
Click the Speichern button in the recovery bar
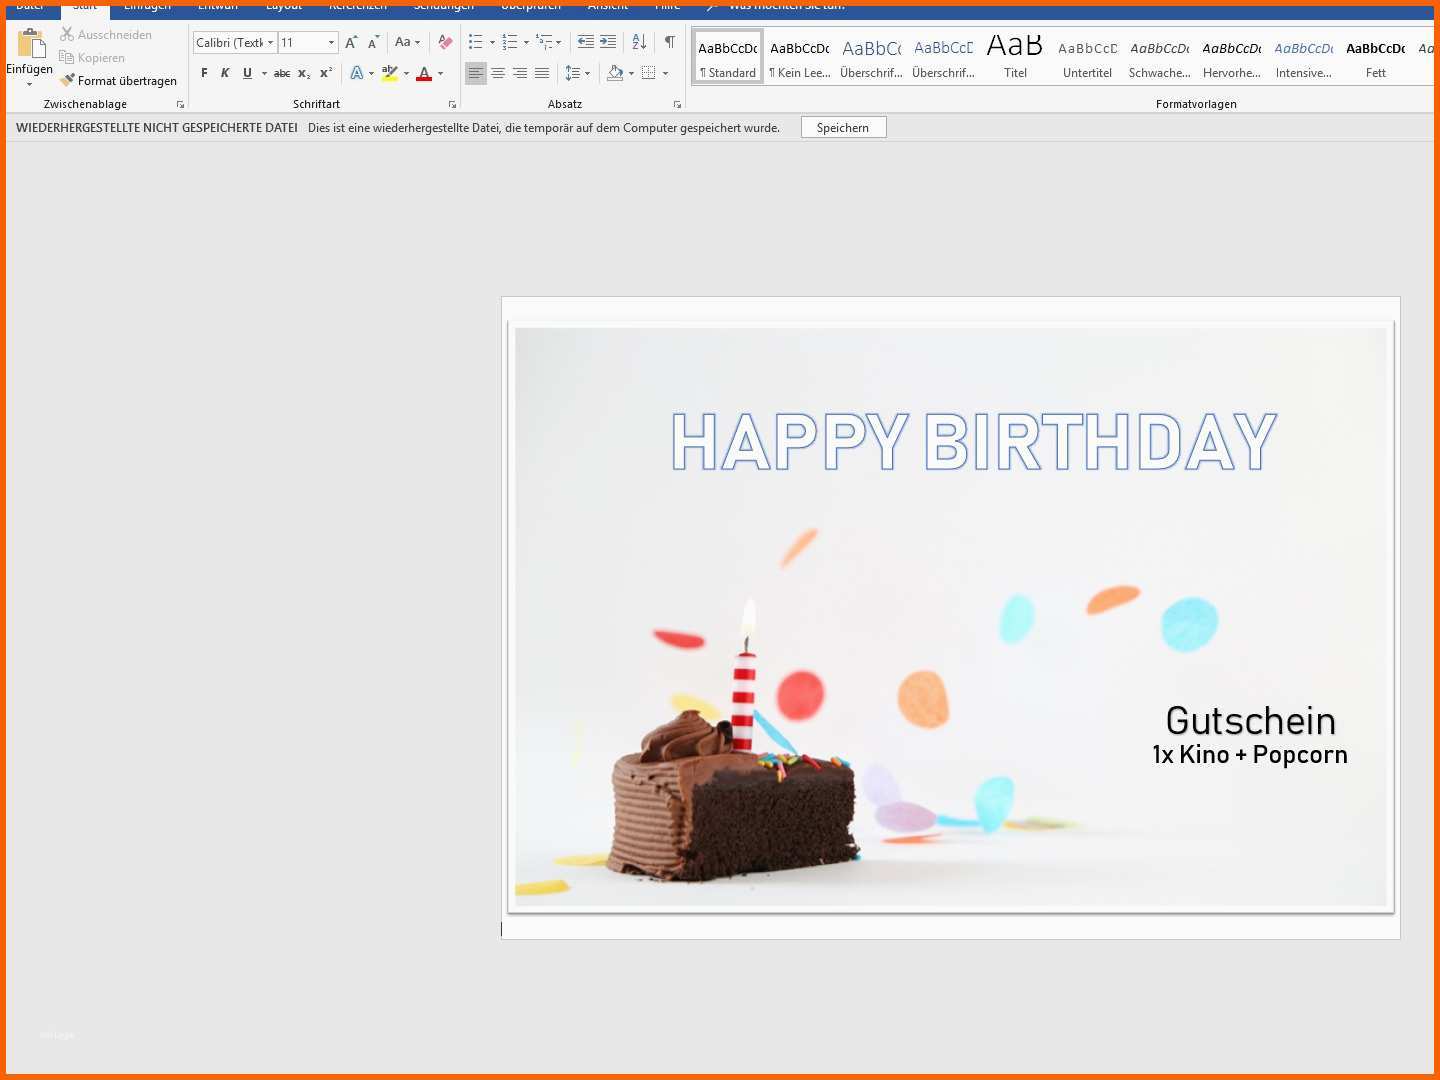(843, 127)
